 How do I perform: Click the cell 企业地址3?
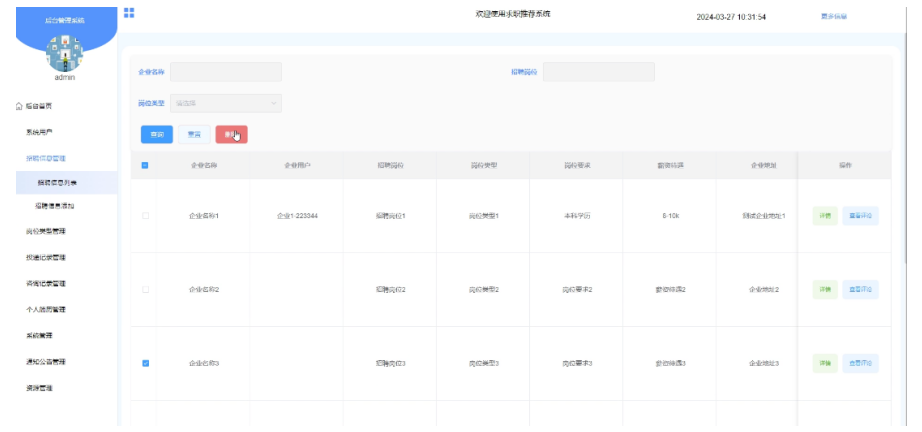[764, 364]
